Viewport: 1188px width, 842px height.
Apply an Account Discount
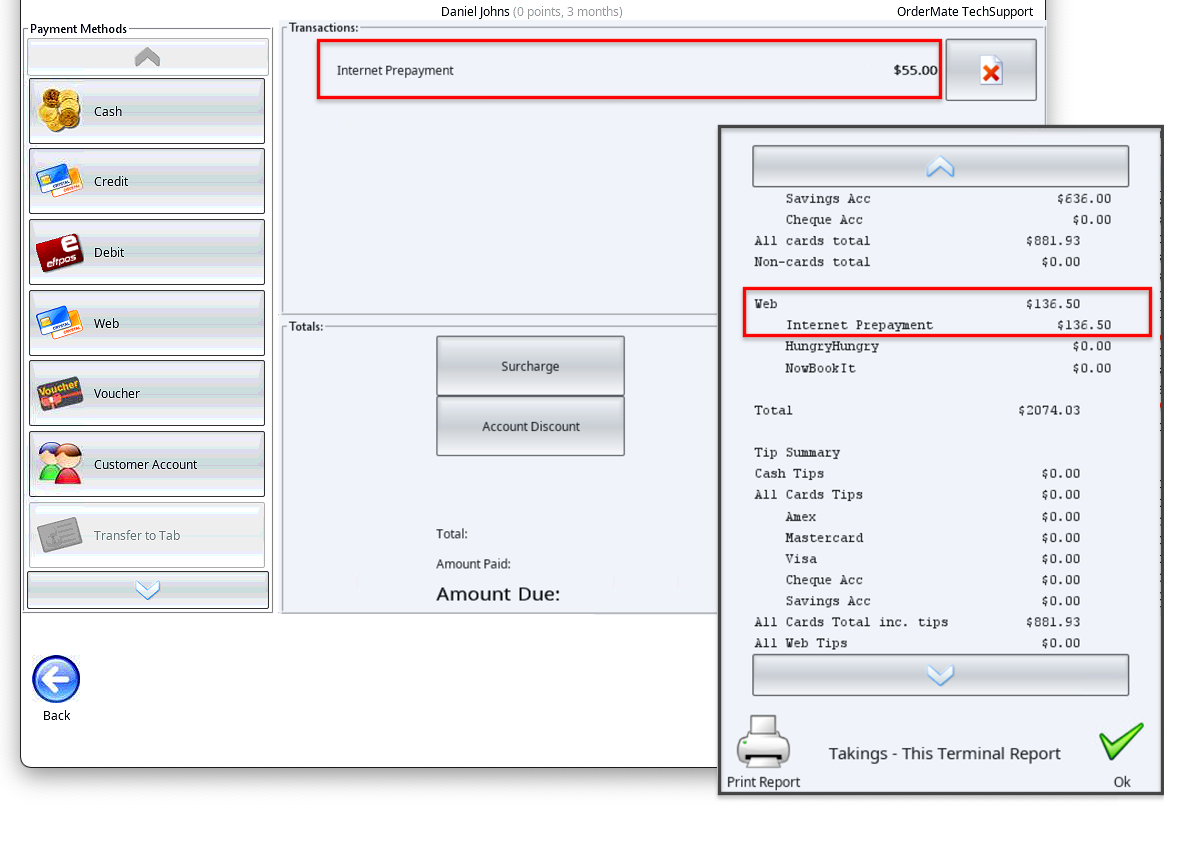tap(530, 426)
